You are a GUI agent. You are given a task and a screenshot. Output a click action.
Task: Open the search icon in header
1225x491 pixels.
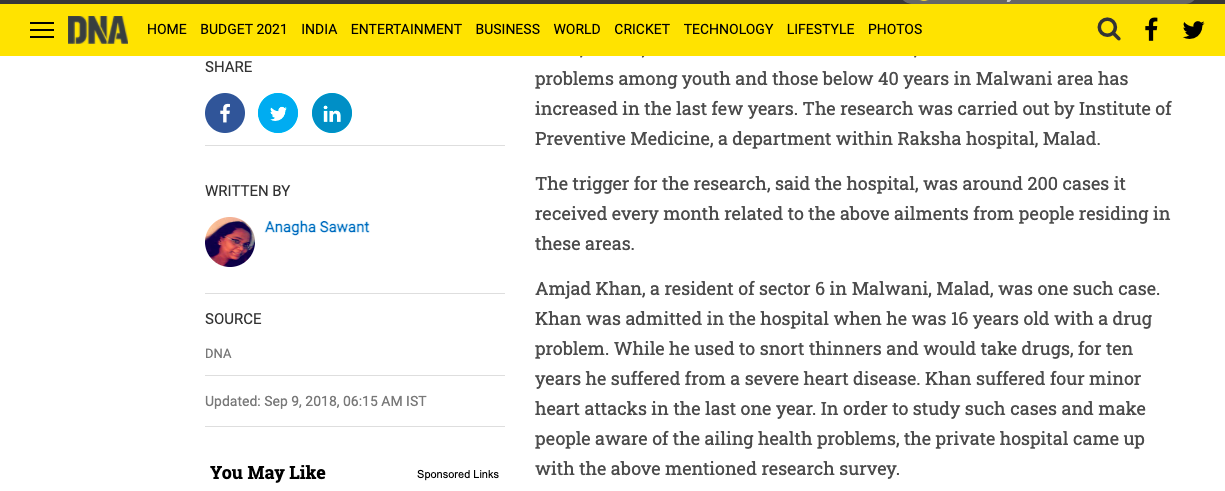[1108, 29]
